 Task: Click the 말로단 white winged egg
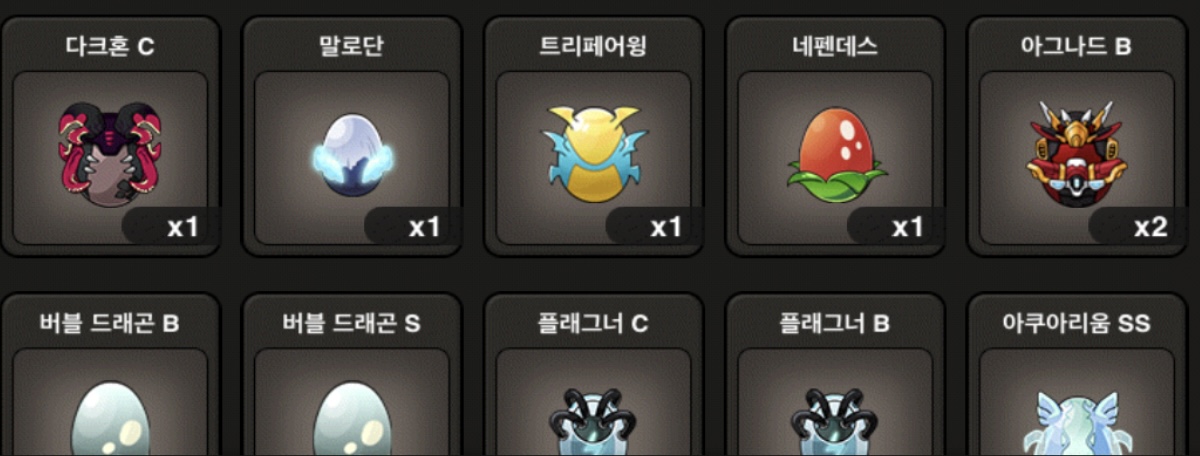pyautogui.click(x=352, y=158)
